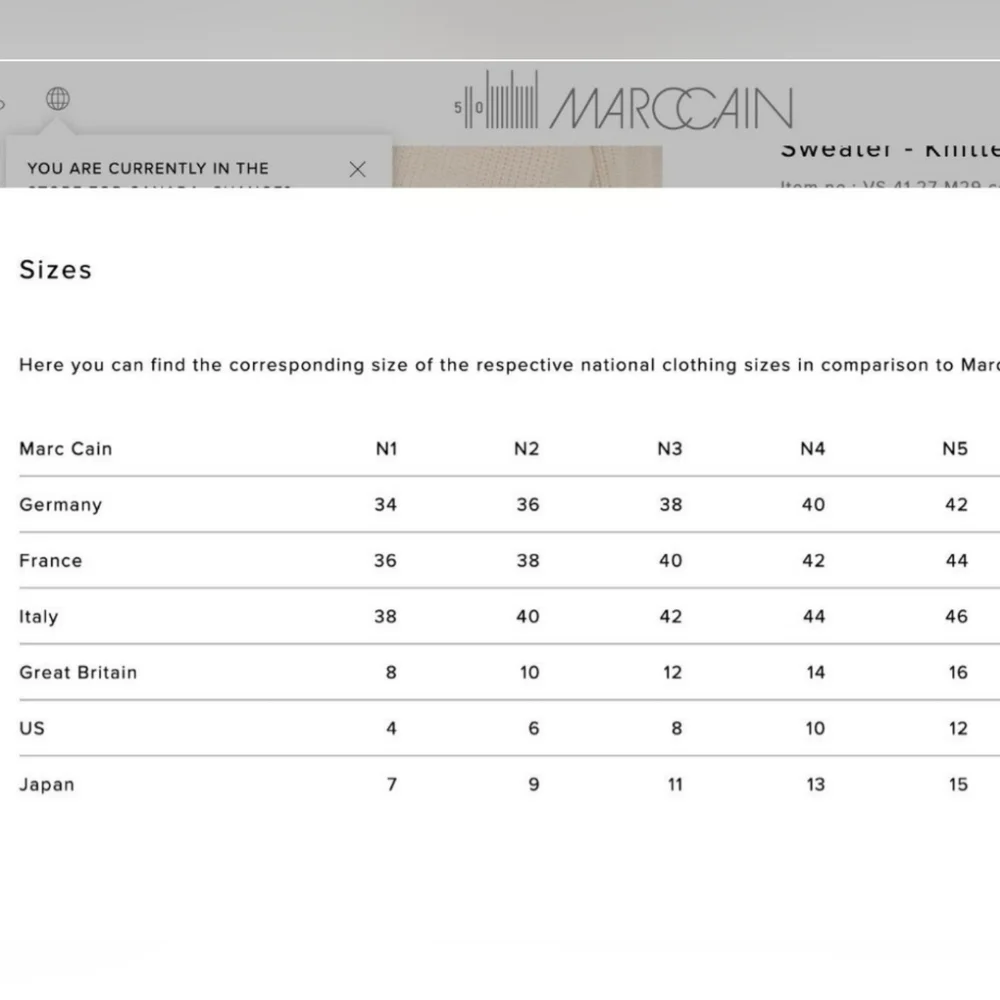The width and height of the screenshot is (1000, 1000).
Task: Select the Sizes heading text
Action: pyautogui.click(x=55, y=270)
